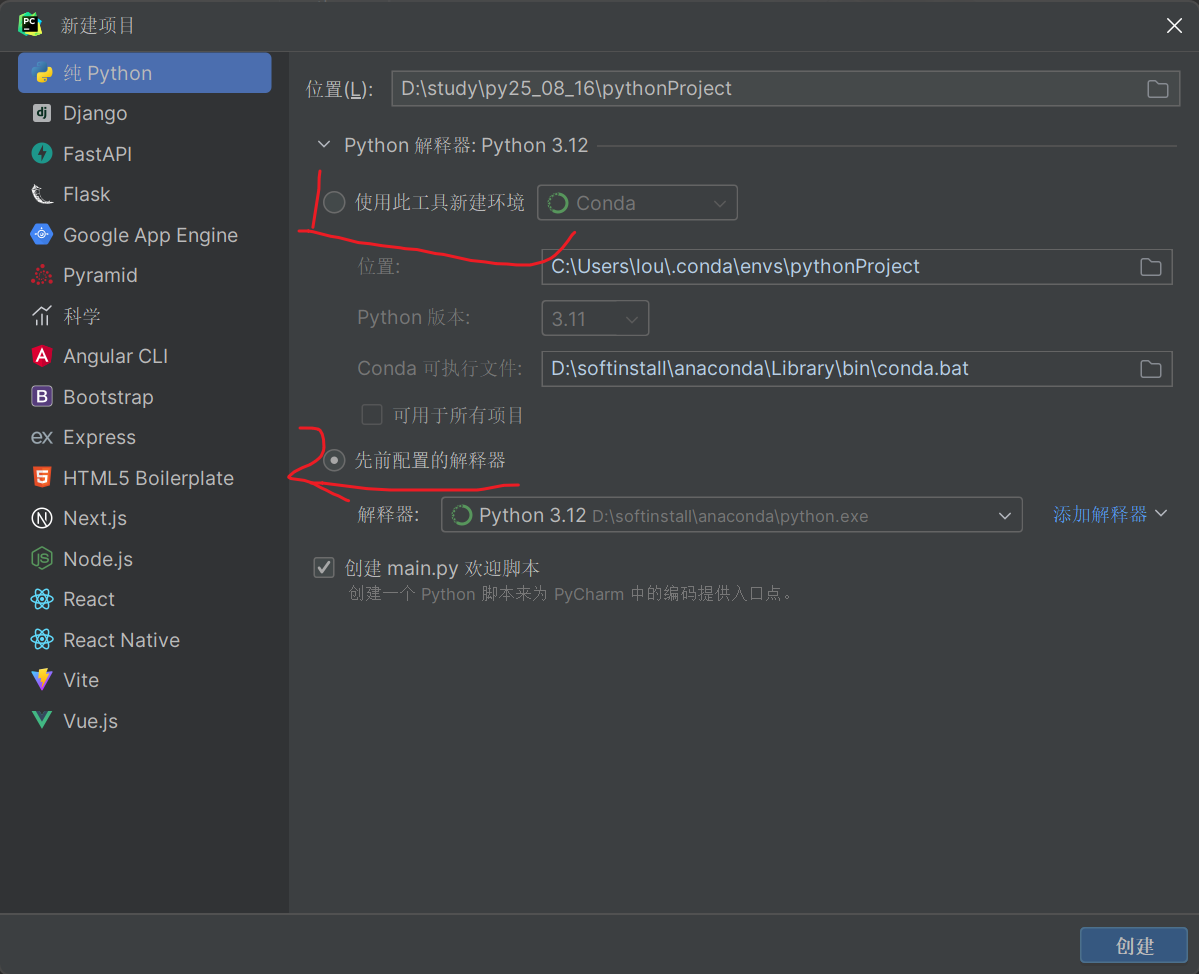Choose Google App Engine project type
This screenshot has height=974, width=1199.
(x=145, y=235)
